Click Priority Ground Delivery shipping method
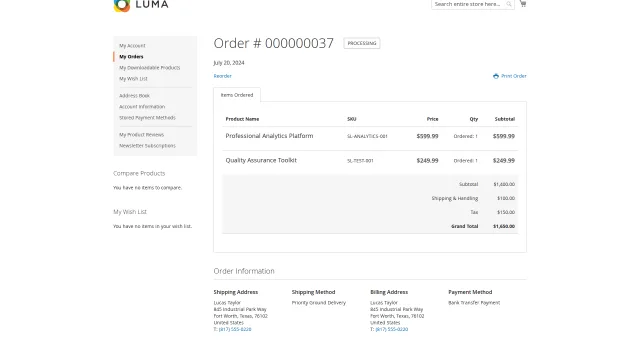Viewport: 640px width, 360px height. 319,303
